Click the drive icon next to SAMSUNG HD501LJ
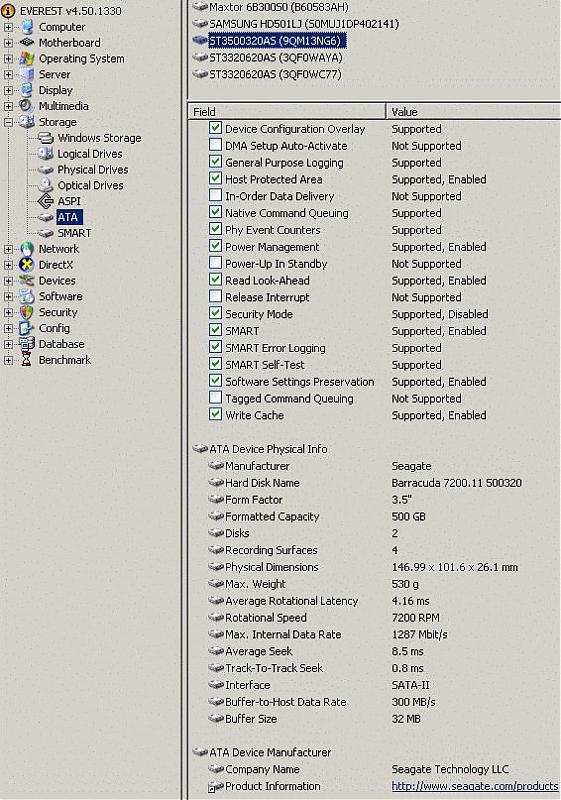Viewport: 561px width, 800px height. [200, 23]
